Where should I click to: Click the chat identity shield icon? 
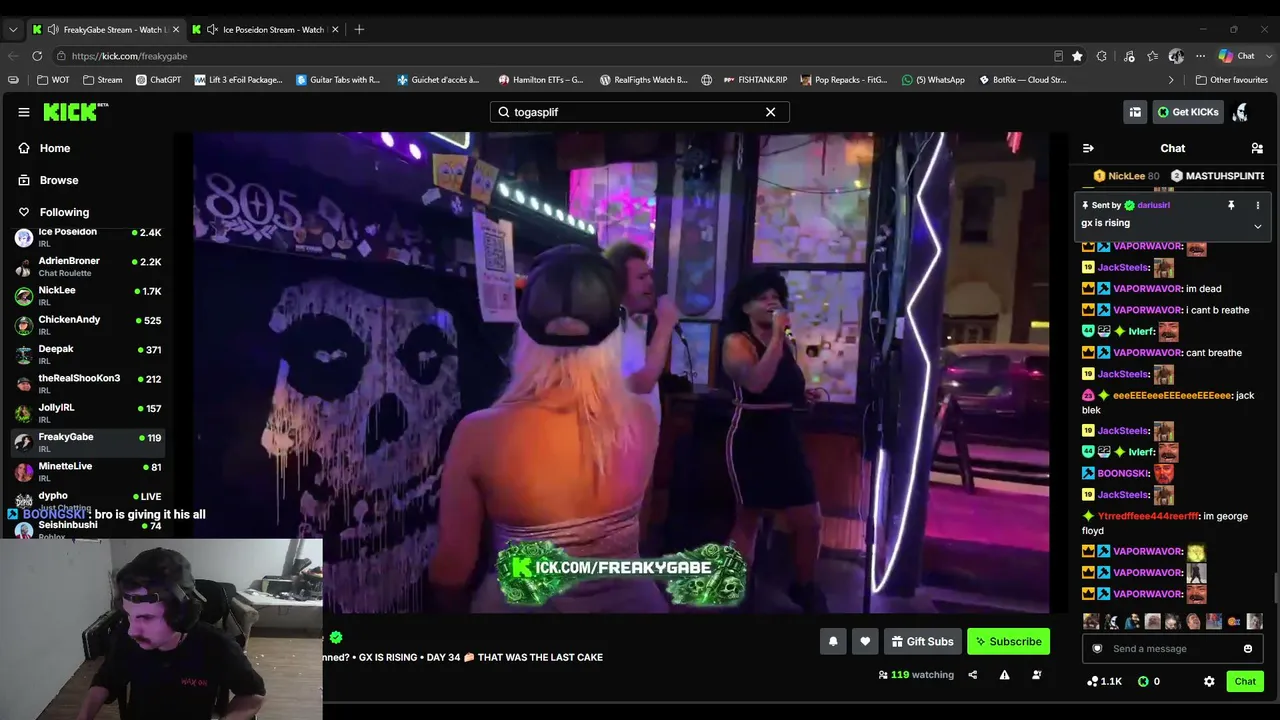point(1097,648)
